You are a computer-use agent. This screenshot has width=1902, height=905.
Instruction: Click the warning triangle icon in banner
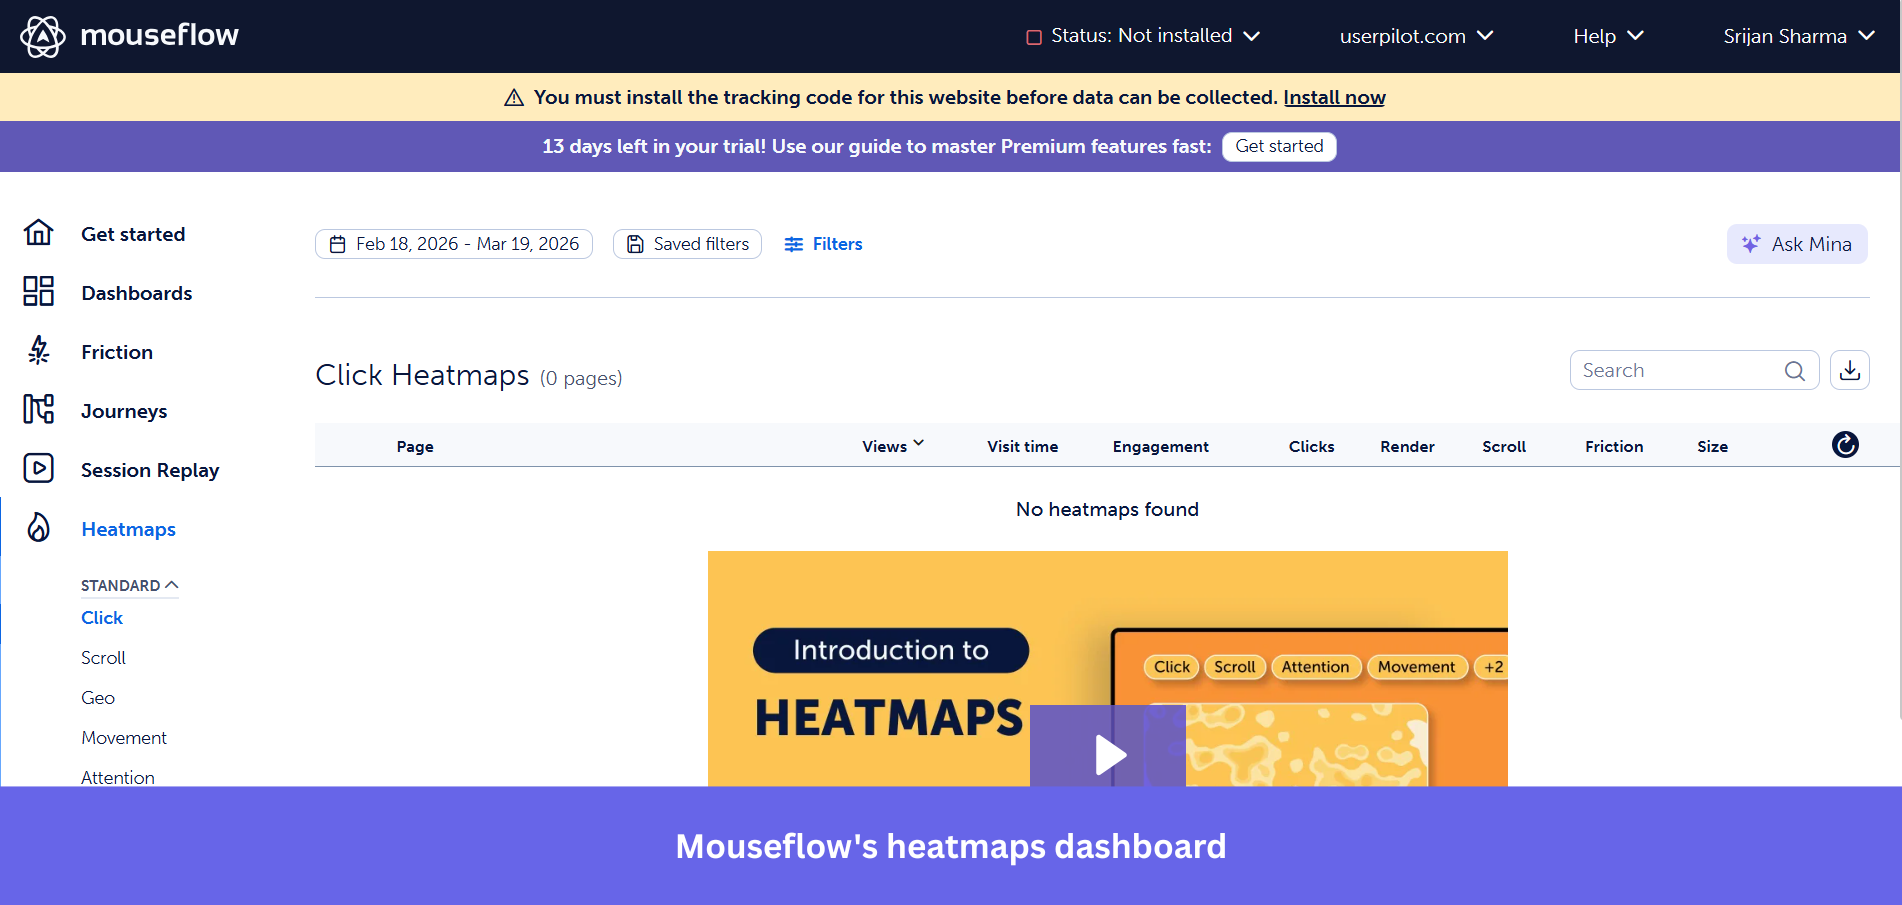tap(514, 98)
